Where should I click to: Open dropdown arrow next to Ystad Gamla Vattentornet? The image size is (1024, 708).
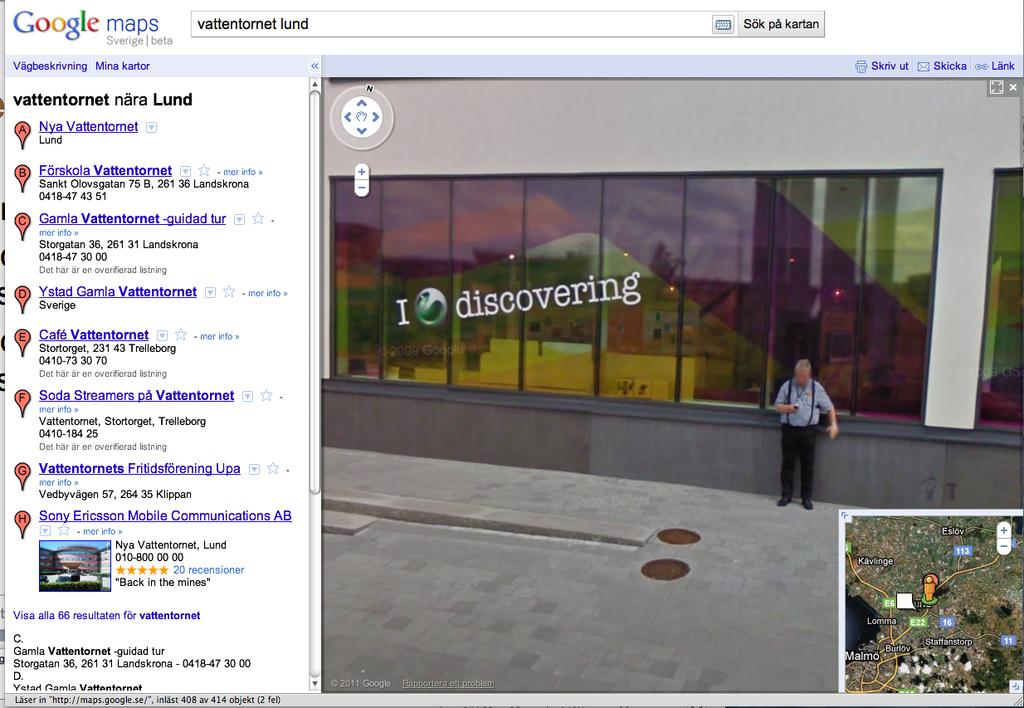click(x=210, y=293)
